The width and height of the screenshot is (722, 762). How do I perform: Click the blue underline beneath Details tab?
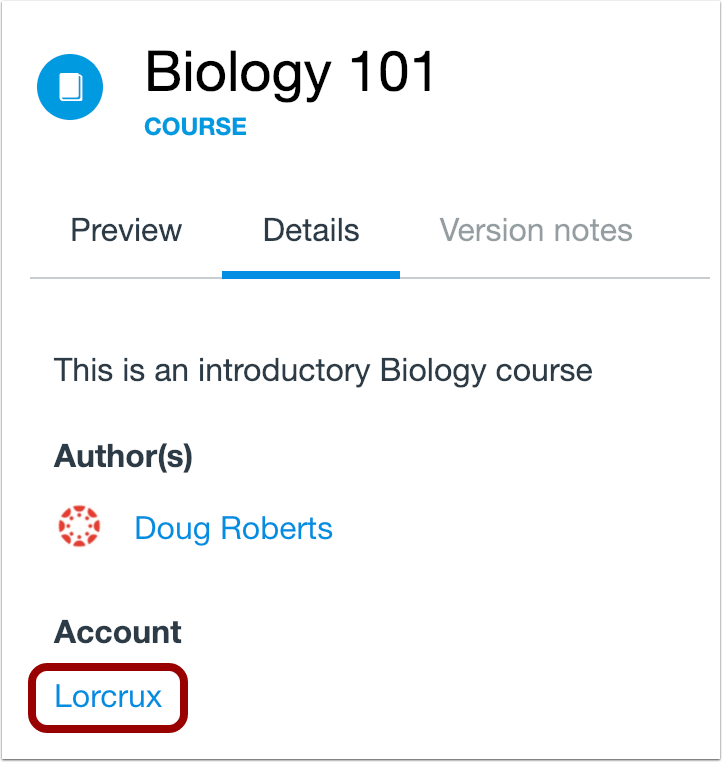[x=310, y=274]
